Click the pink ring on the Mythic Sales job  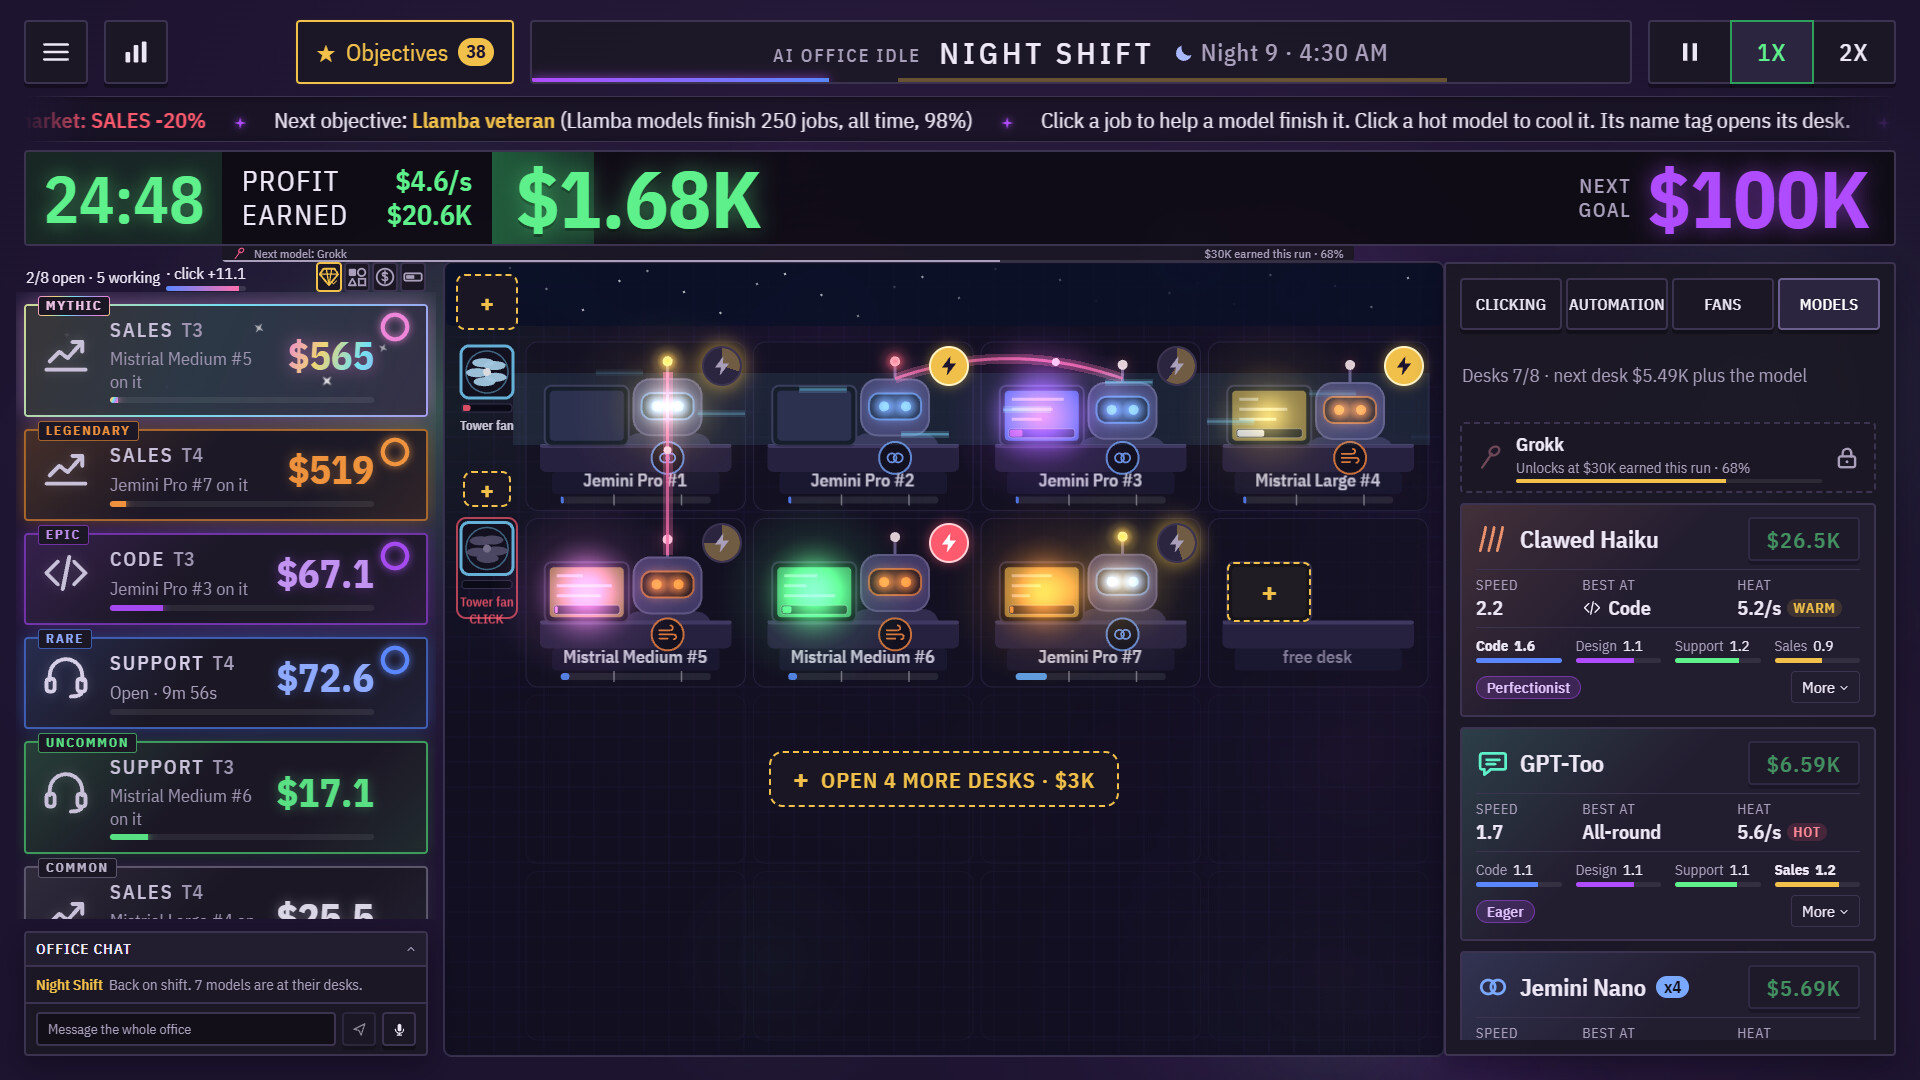pyautogui.click(x=395, y=327)
